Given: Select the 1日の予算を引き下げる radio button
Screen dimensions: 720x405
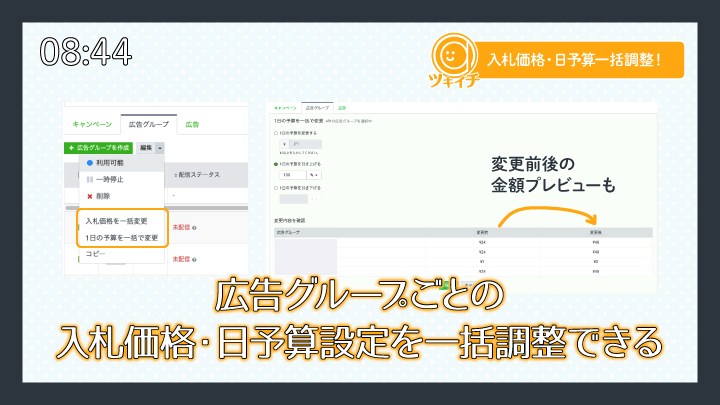Looking at the screenshot, I should click(x=276, y=188).
